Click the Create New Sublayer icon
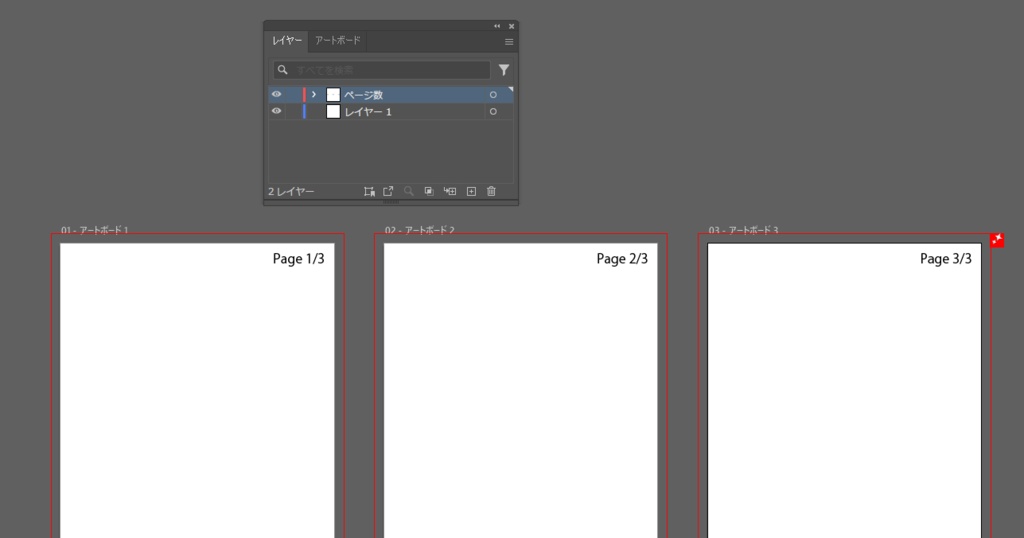The height and width of the screenshot is (538, 1024). (x=450, y=191)
